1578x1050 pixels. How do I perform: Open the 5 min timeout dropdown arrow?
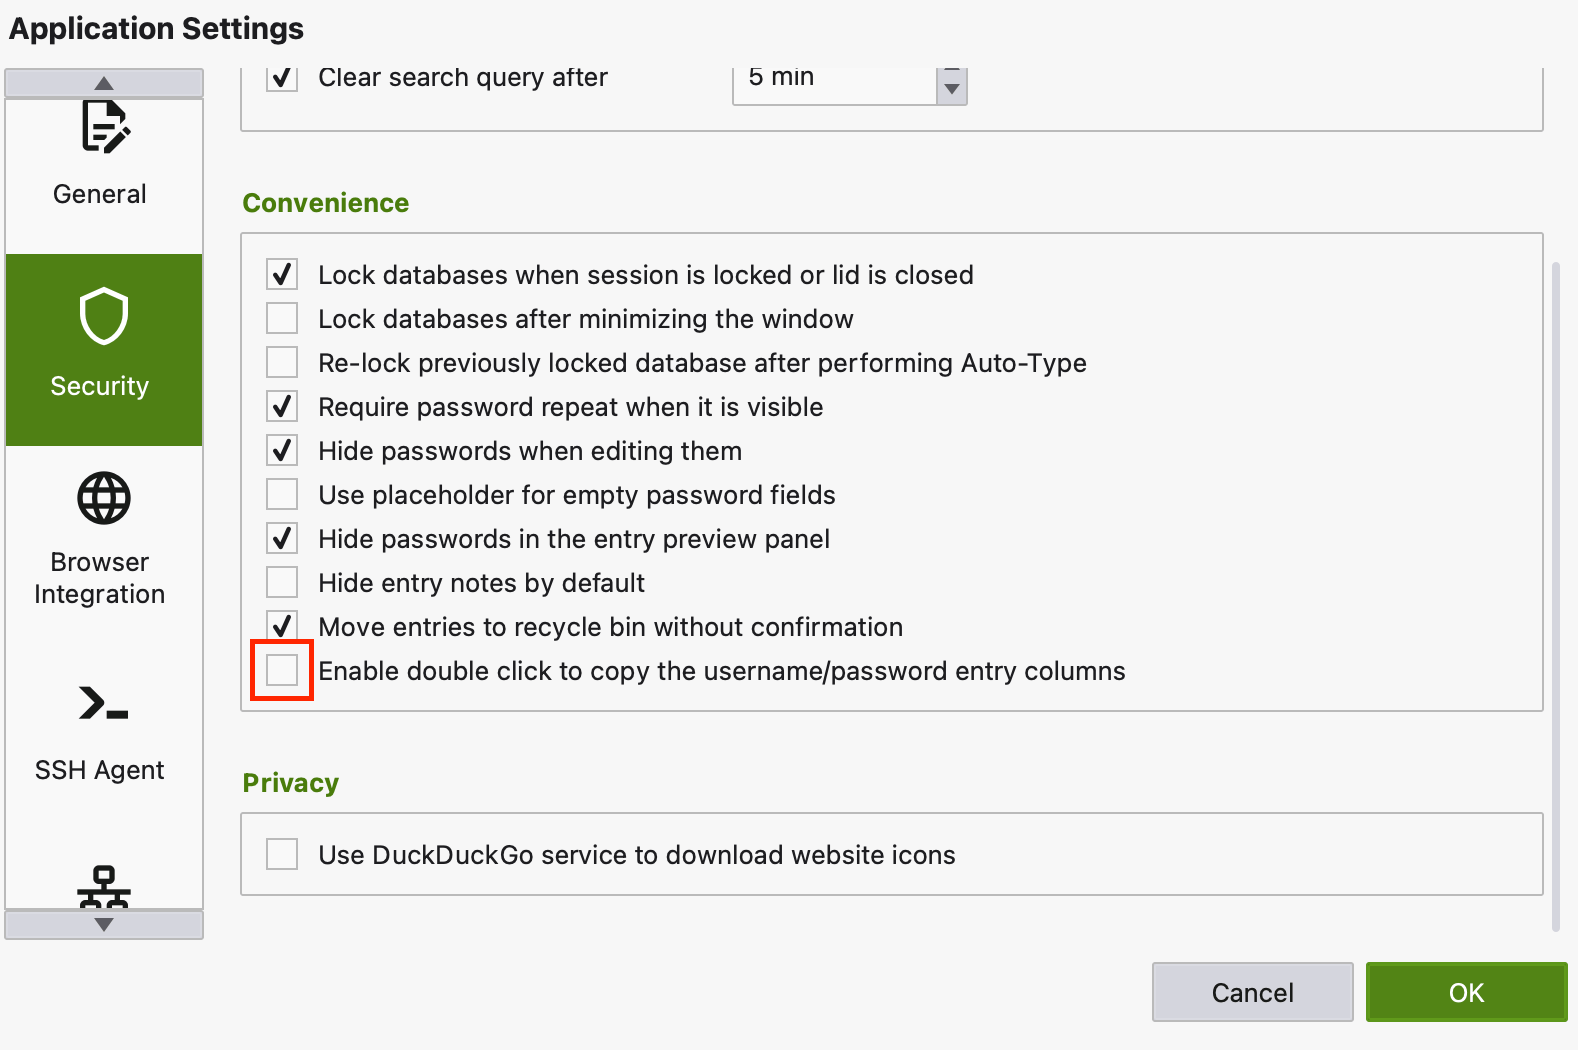pyautogui.click(x=952, y=86)
